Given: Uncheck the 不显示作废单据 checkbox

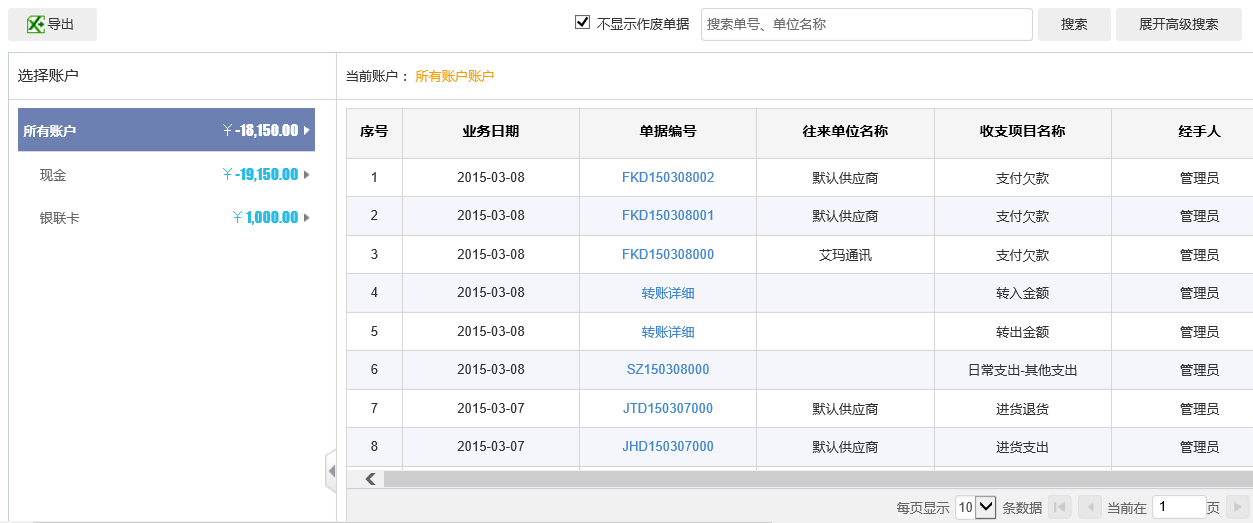Looking at the screenshot, I should [x=583, y=22].
